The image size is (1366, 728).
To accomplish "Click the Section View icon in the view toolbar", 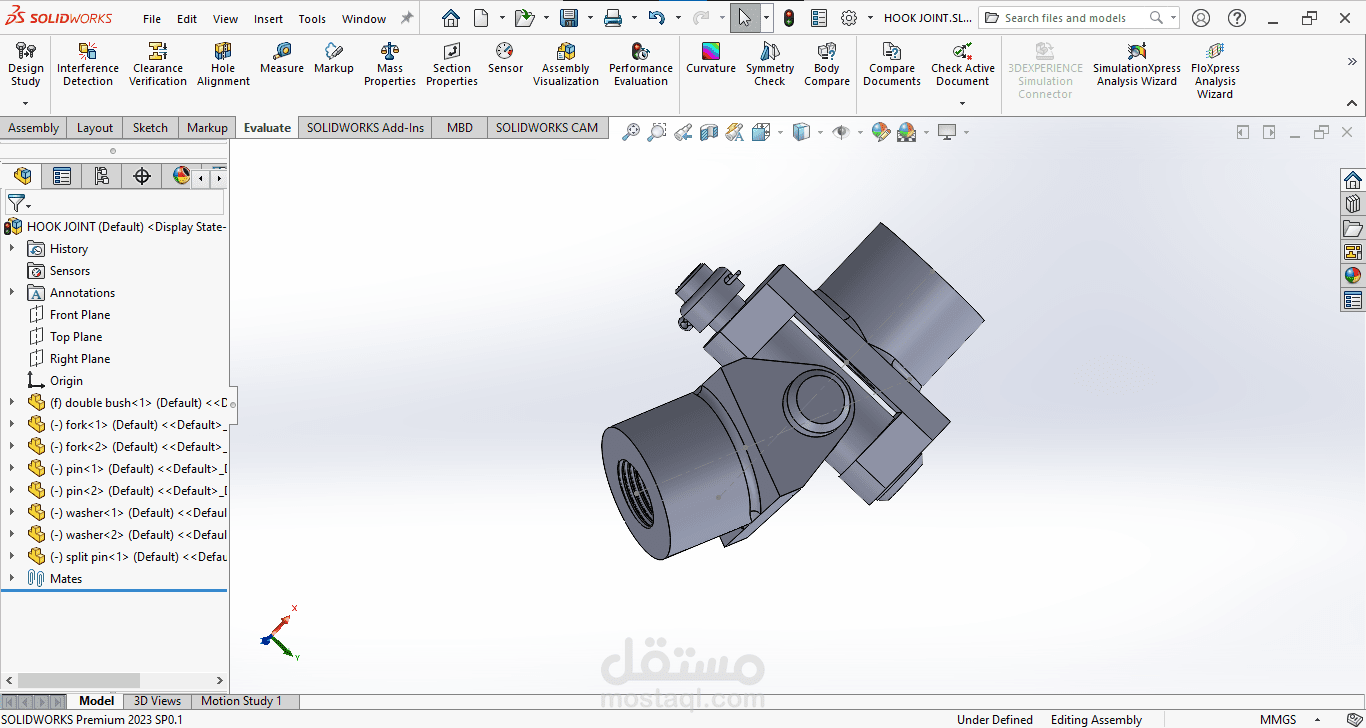I will tap(709, 132).
